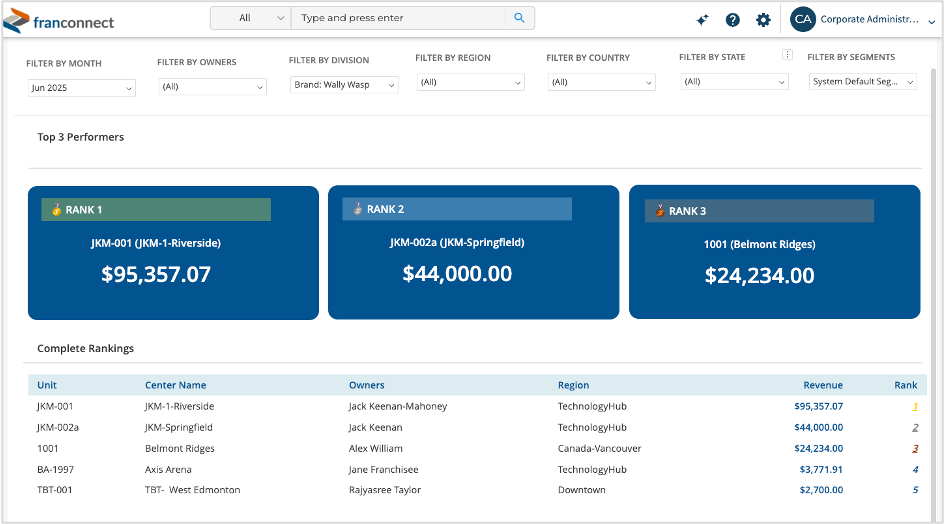The image size is (944, 524).
Task: Open the Filter by Segments dropdown
Action: pyautogui.click(x=862, y=82)
